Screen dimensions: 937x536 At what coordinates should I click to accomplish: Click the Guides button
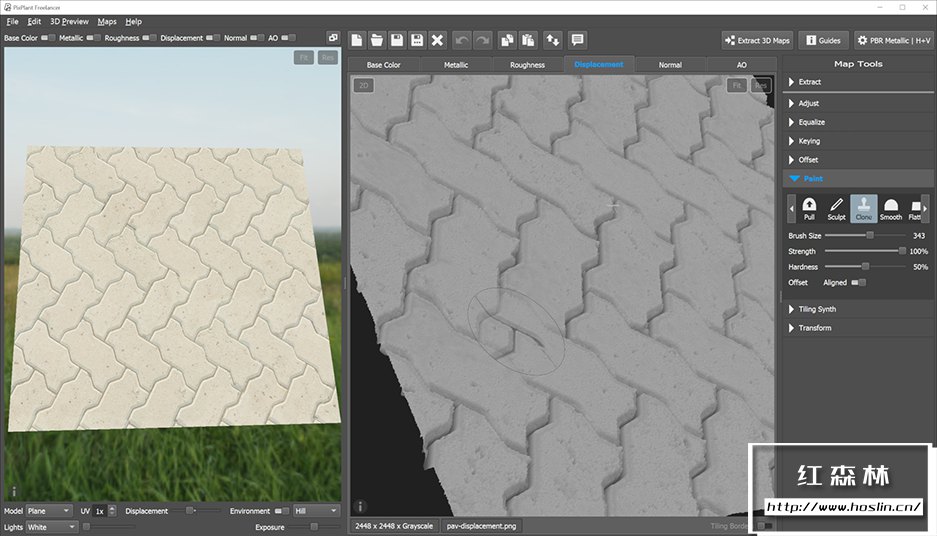823,40
